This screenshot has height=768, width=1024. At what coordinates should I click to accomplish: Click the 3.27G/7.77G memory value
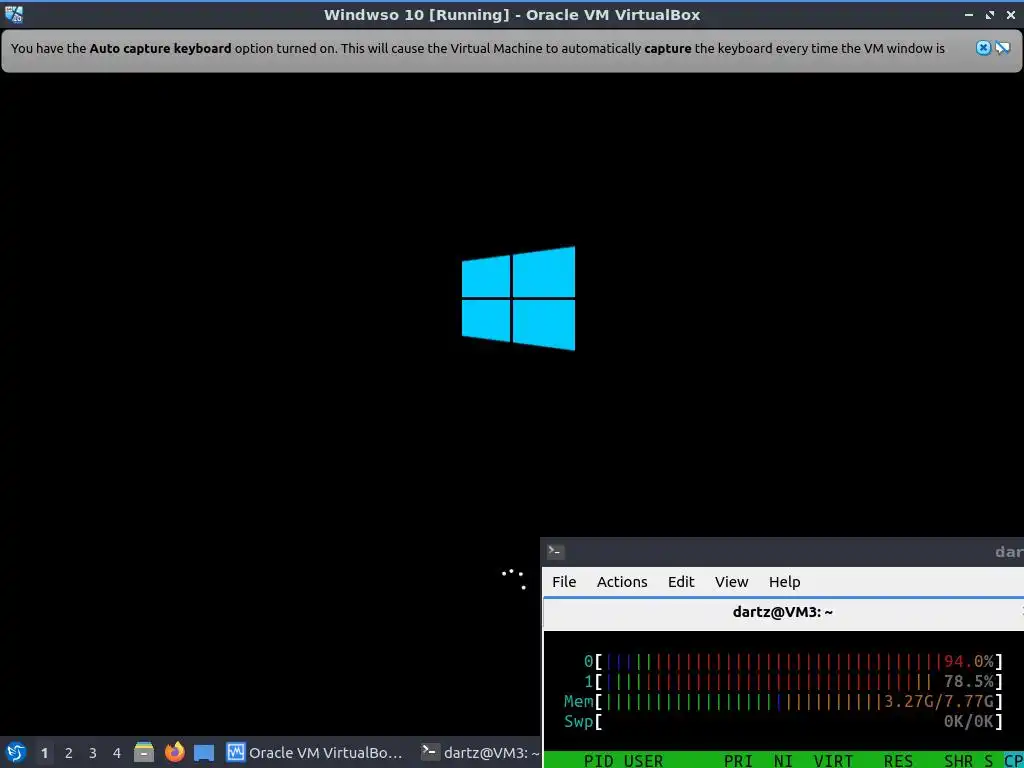pos(938,701)
